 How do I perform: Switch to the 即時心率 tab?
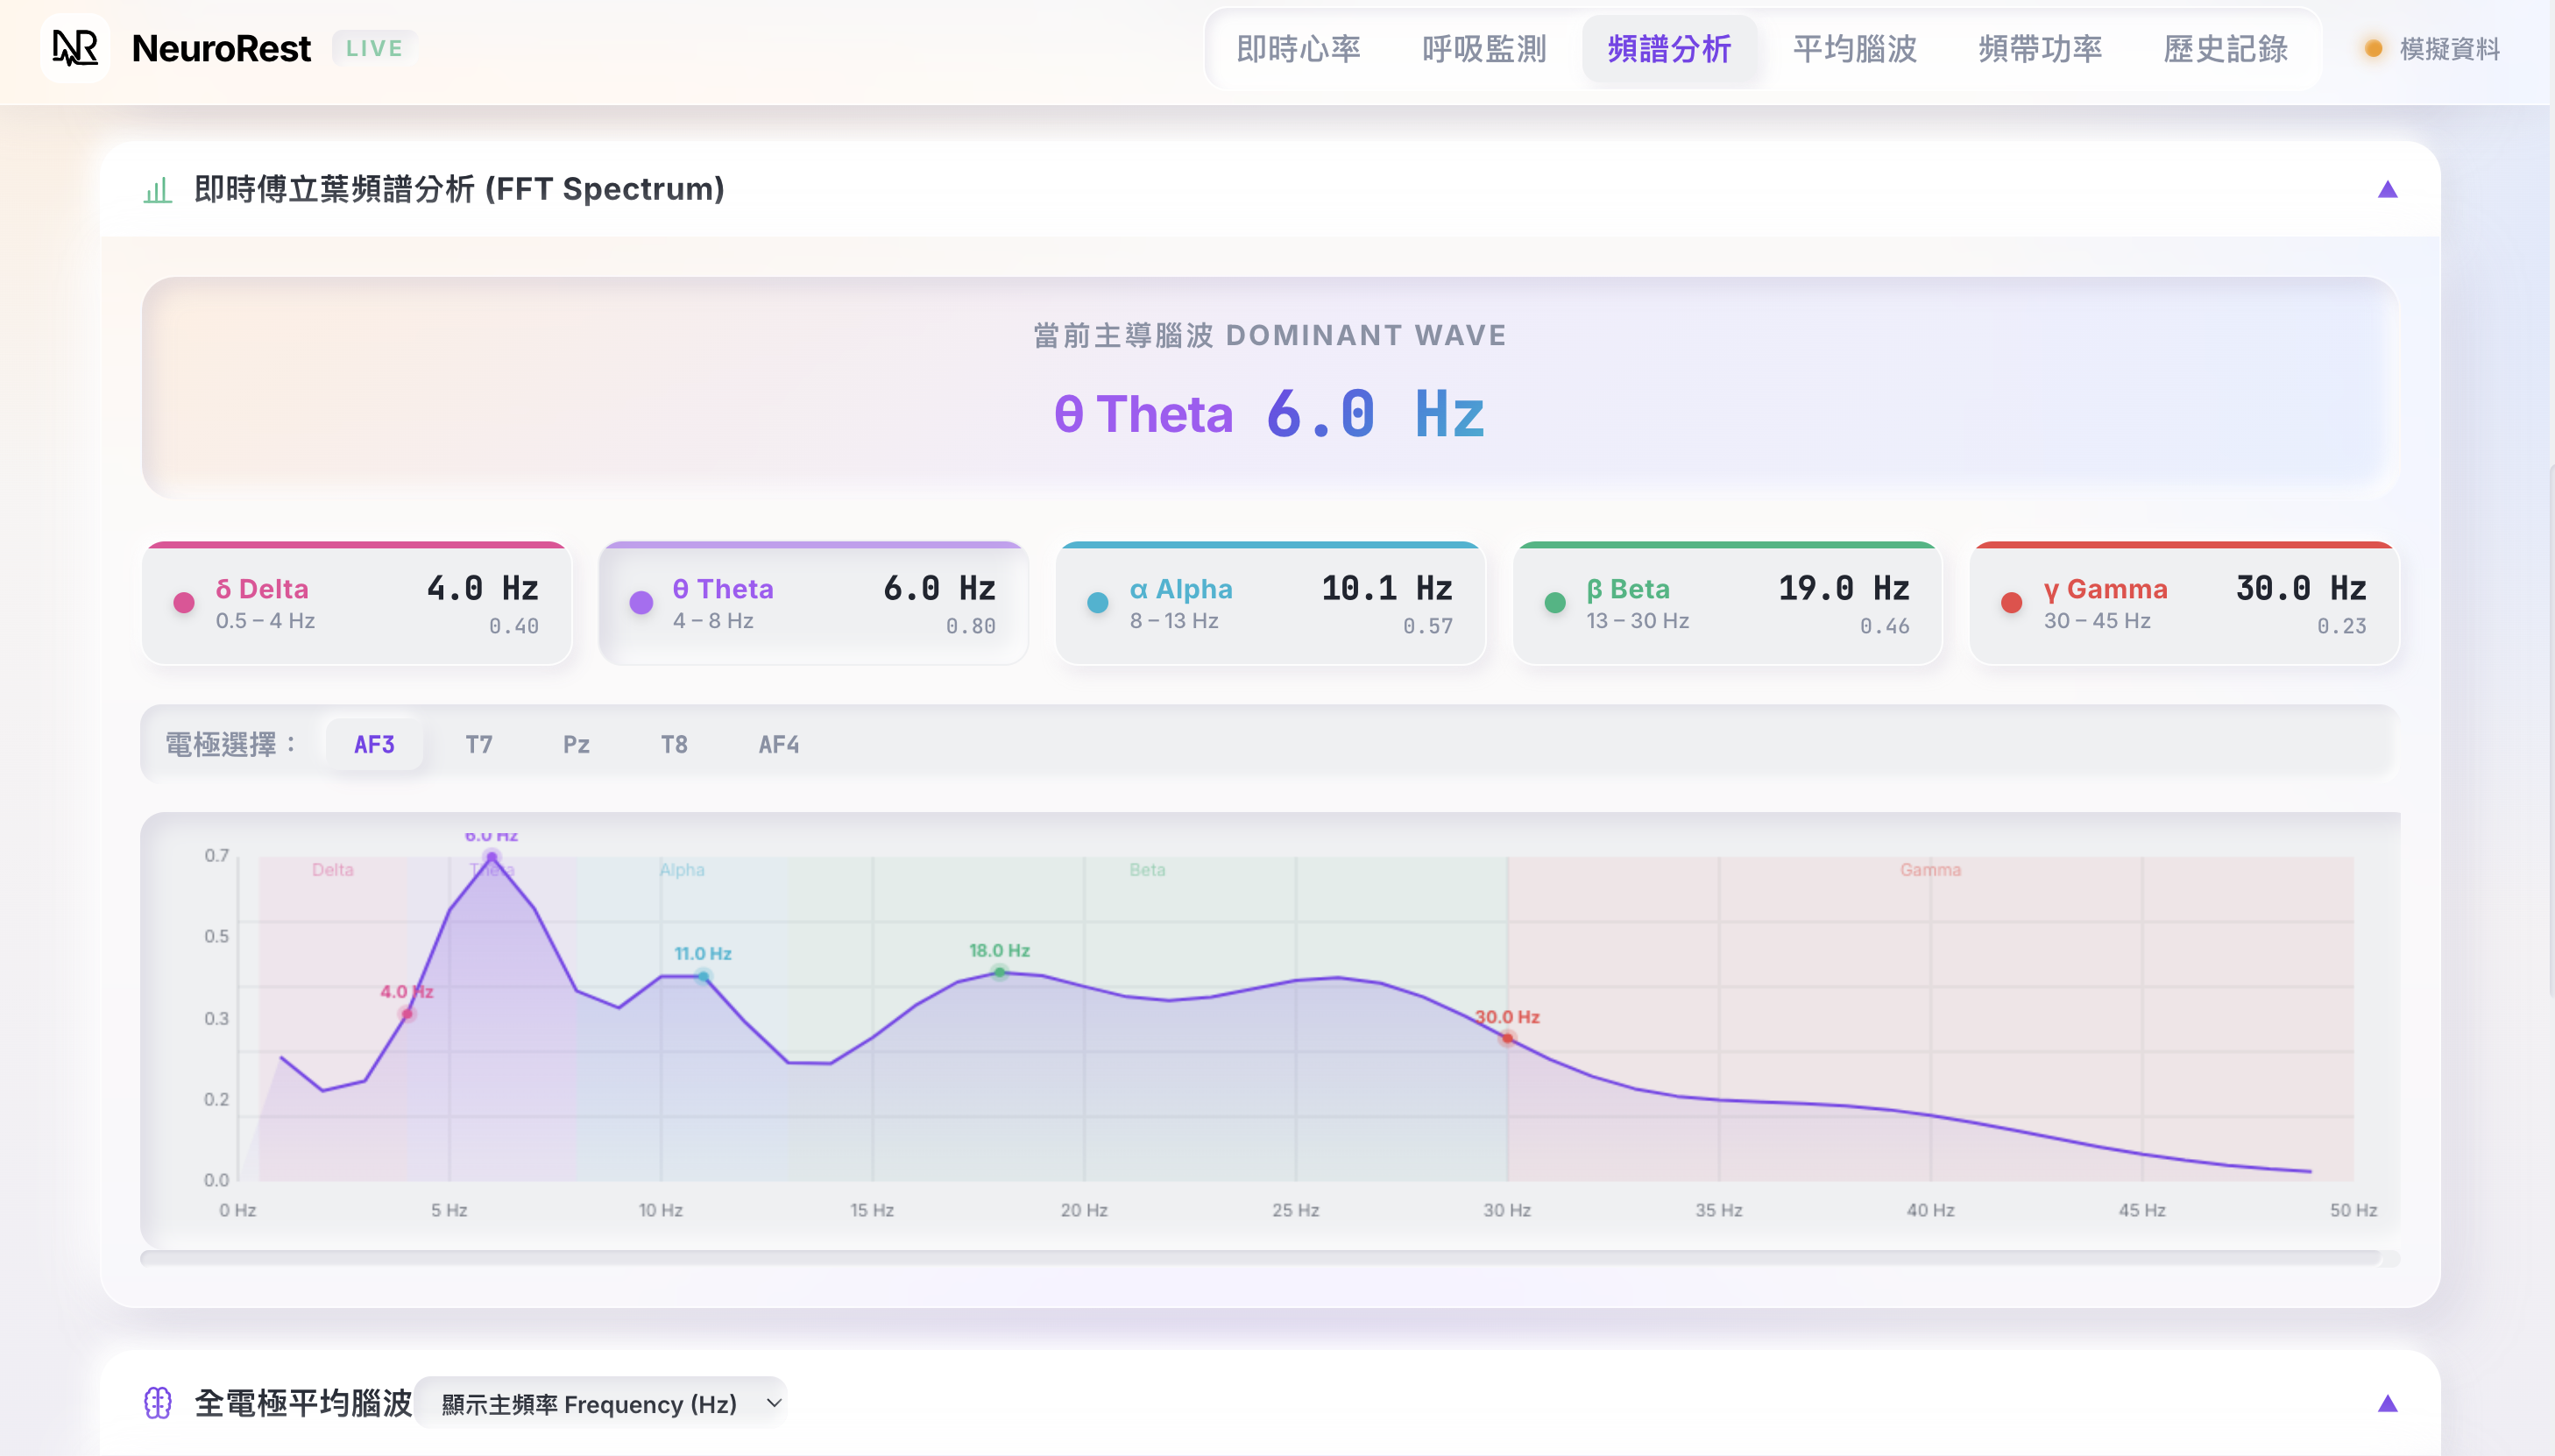pyautogui.click(x=1298, y=48)
